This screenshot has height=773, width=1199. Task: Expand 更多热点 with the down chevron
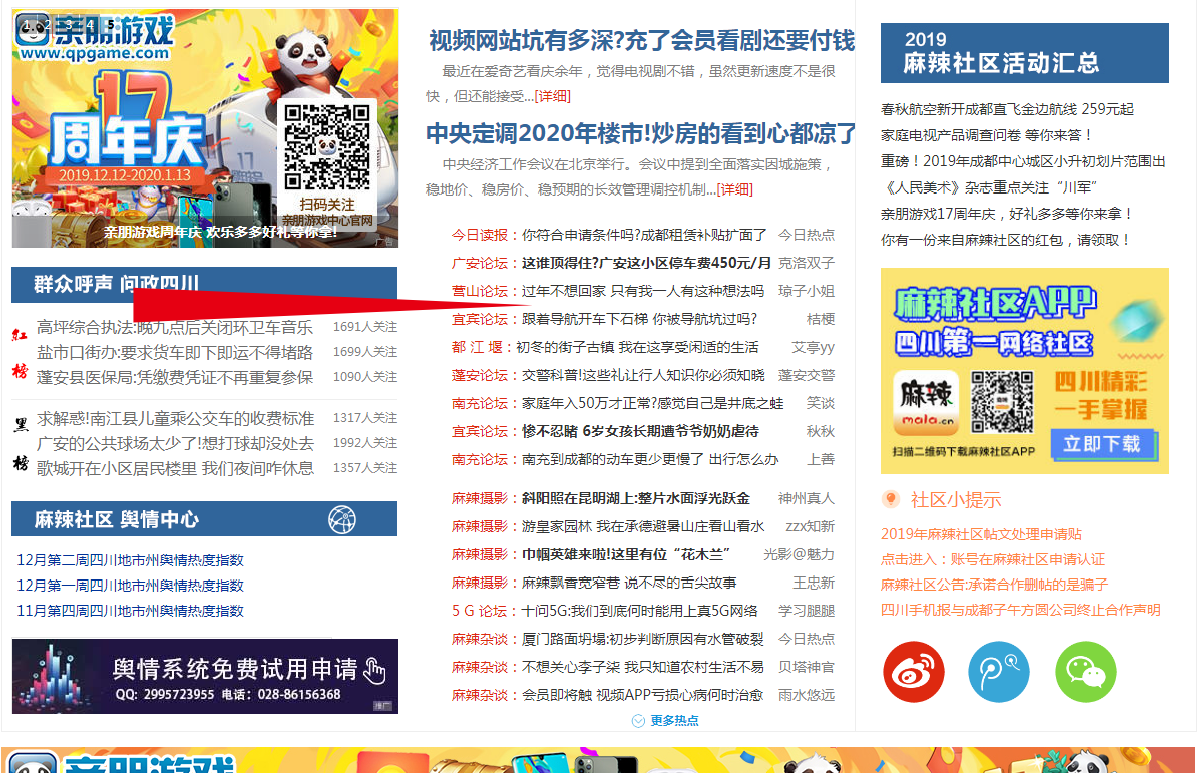[638, 720]
